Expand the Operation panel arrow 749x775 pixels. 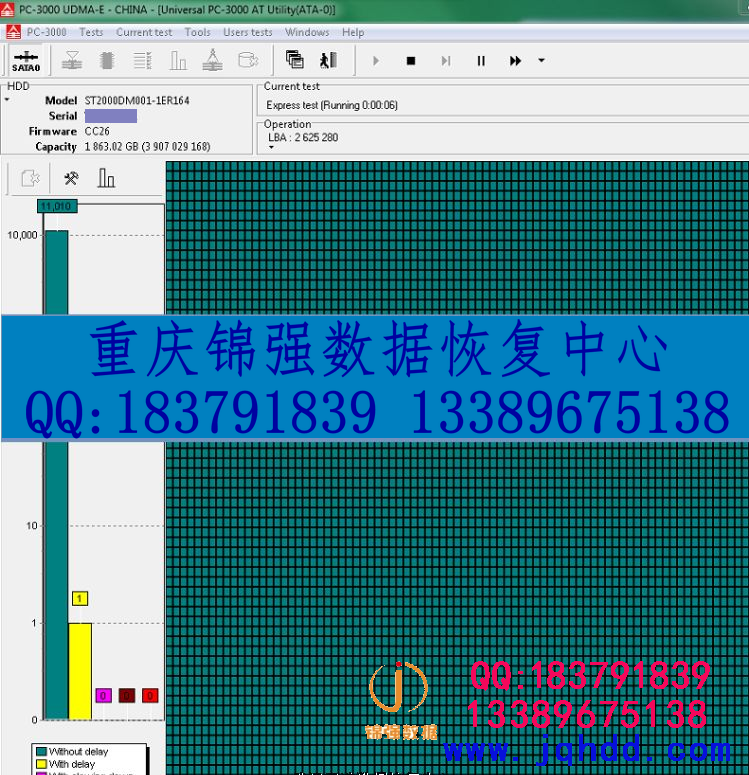pos(271,147)
